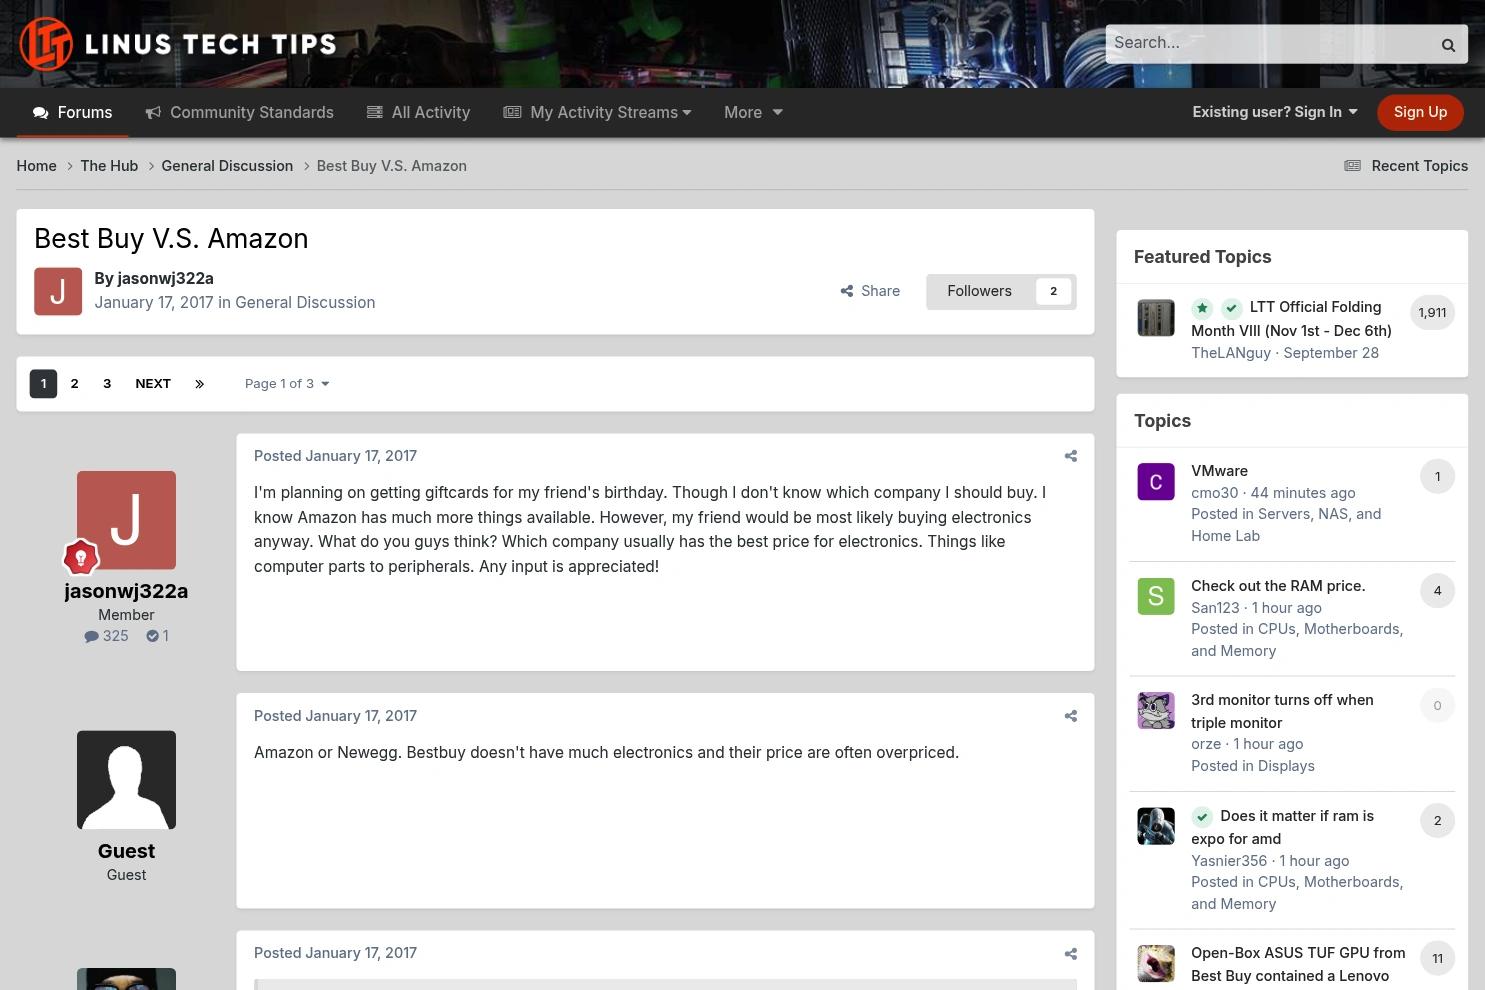This screenshot has width=1485, height=990.
Task: Open cmo30 profile link
Action: coord(1214,493)
